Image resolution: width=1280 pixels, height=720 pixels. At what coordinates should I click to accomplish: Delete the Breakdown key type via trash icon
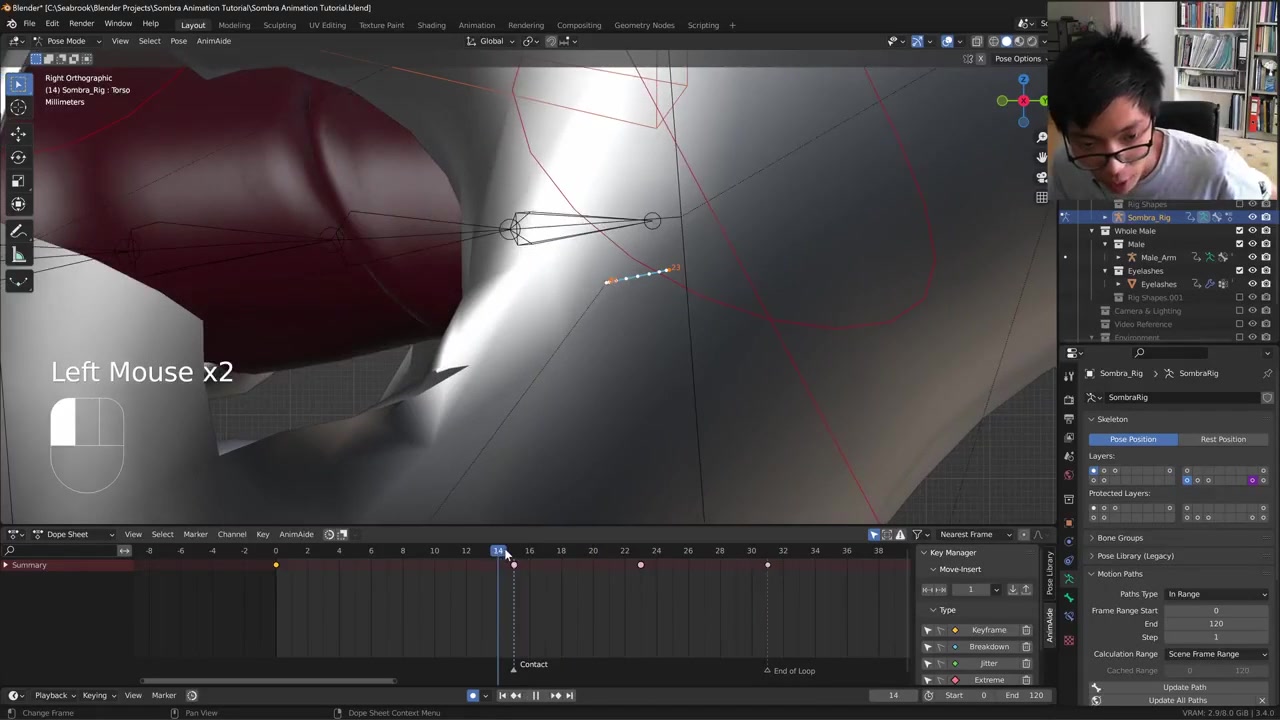(1026, 647)
